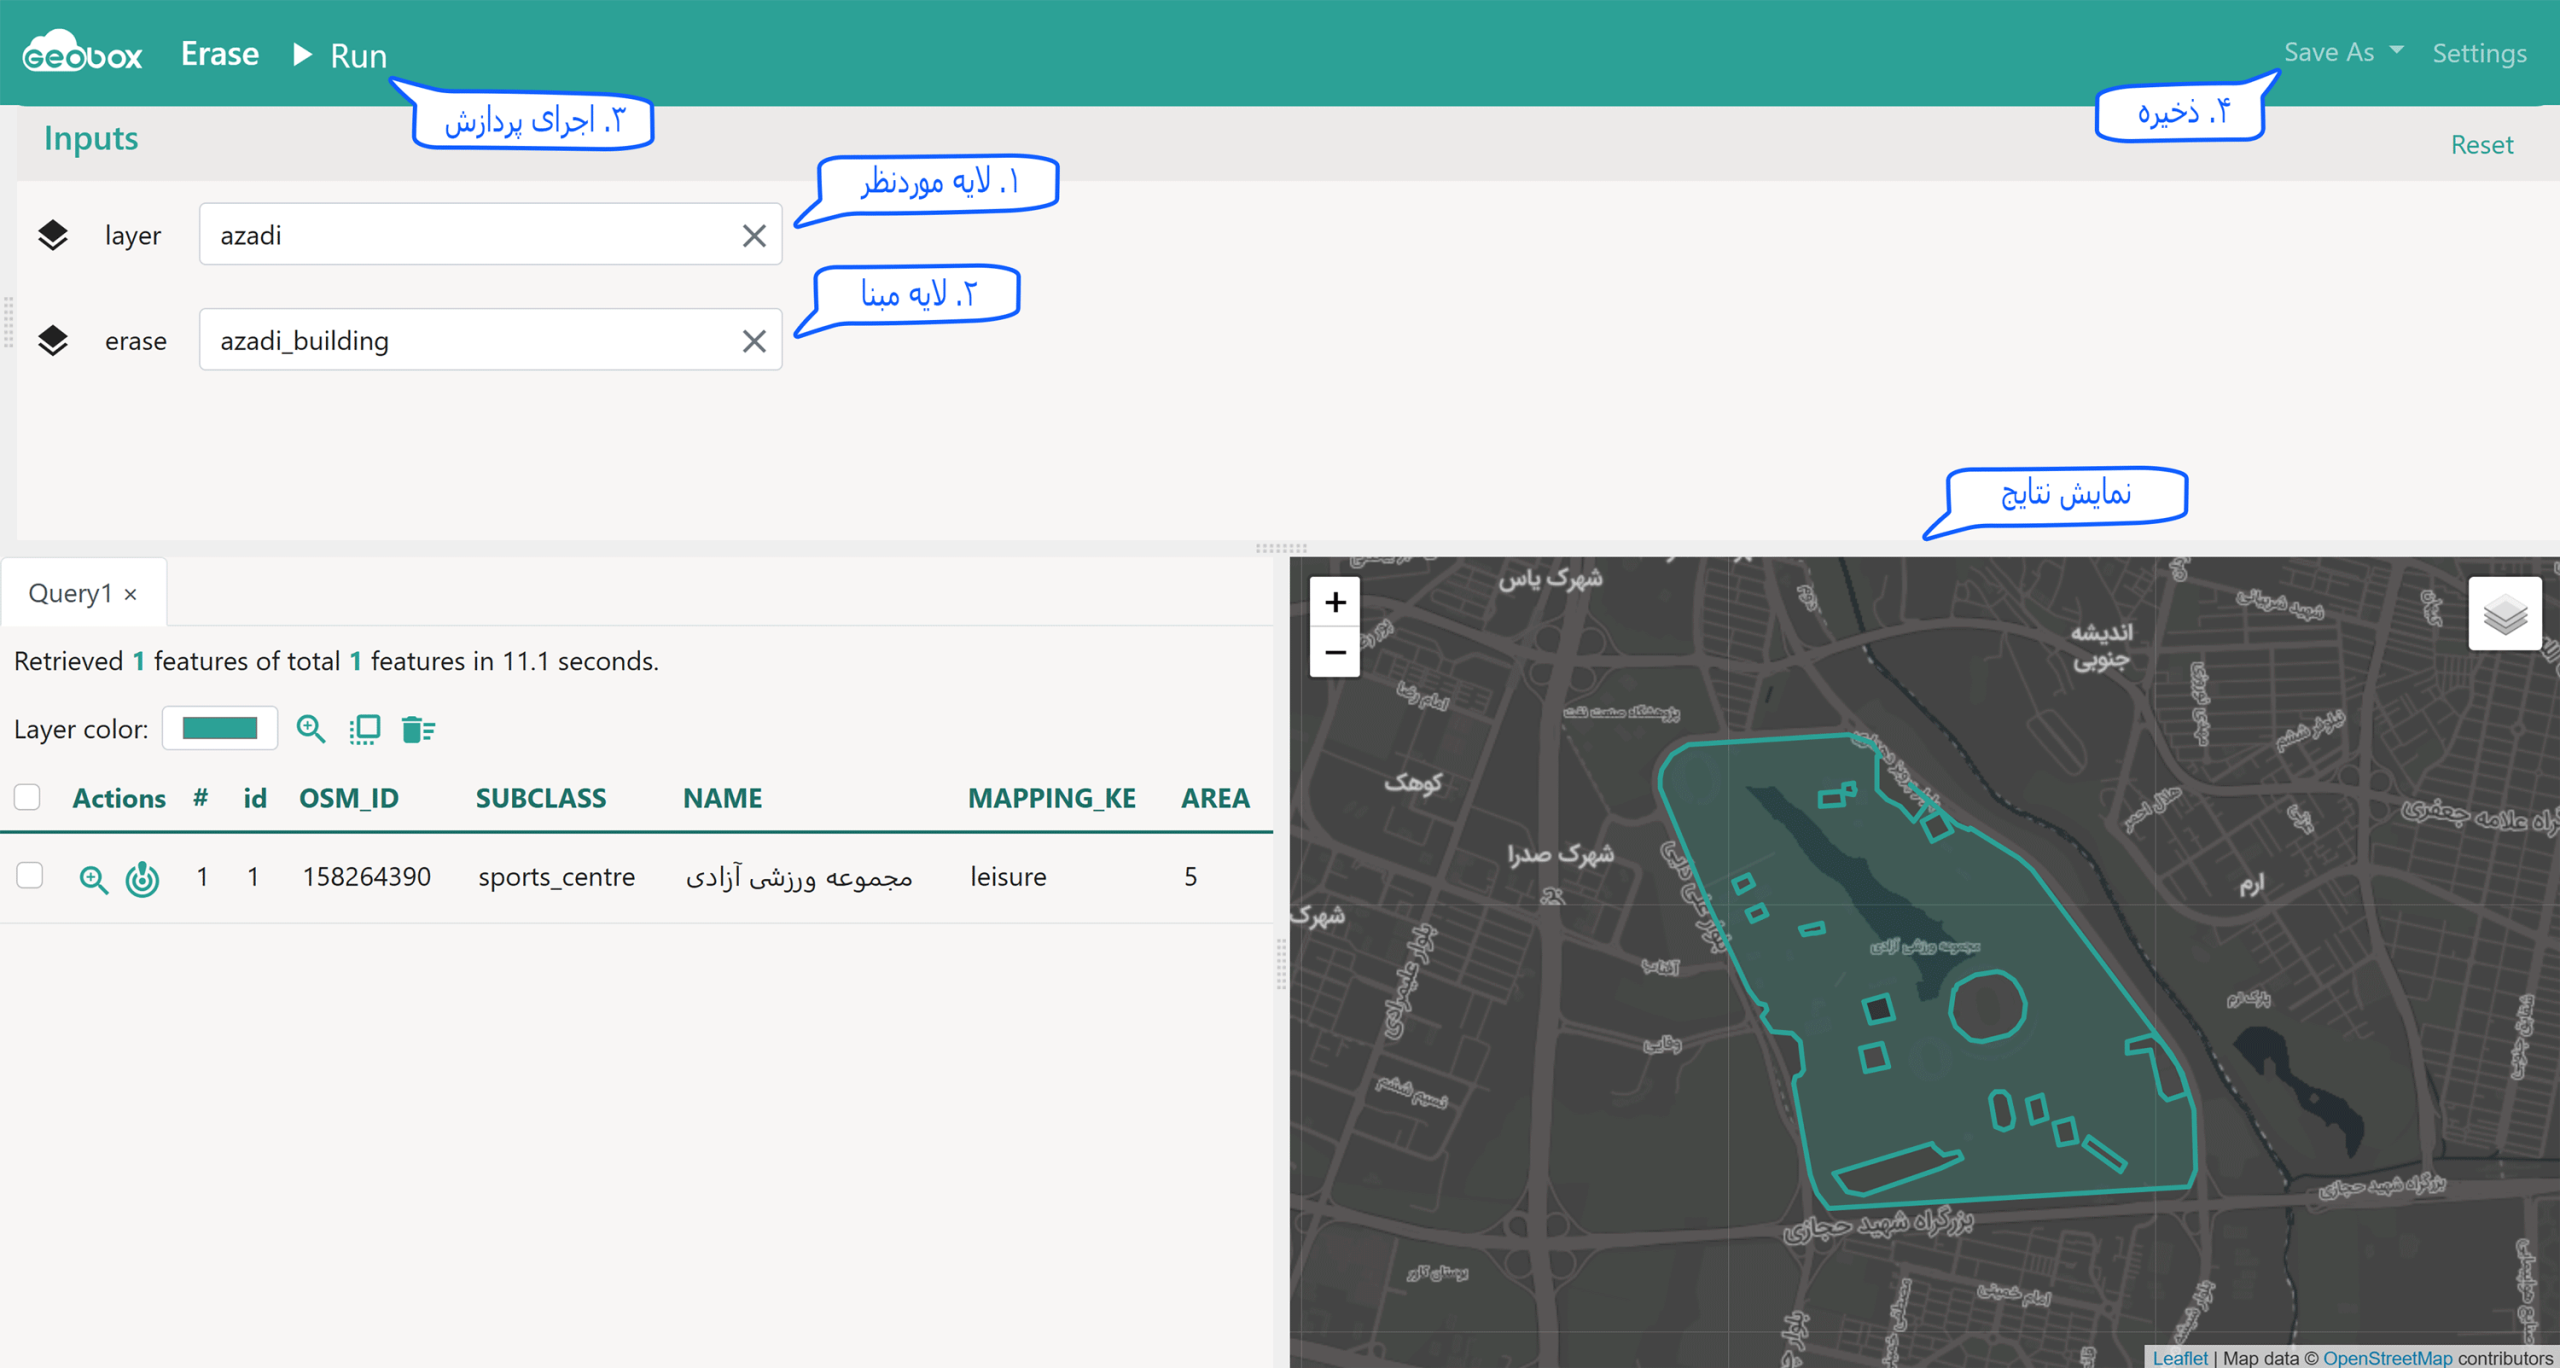2560x1368 pixels.
Task: Click the Geobox logo
Action: point(82,52)
